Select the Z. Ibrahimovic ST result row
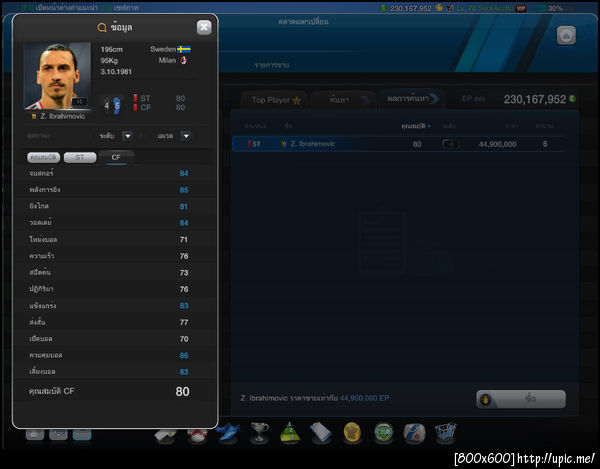The image size is (600, 469). 398,144
